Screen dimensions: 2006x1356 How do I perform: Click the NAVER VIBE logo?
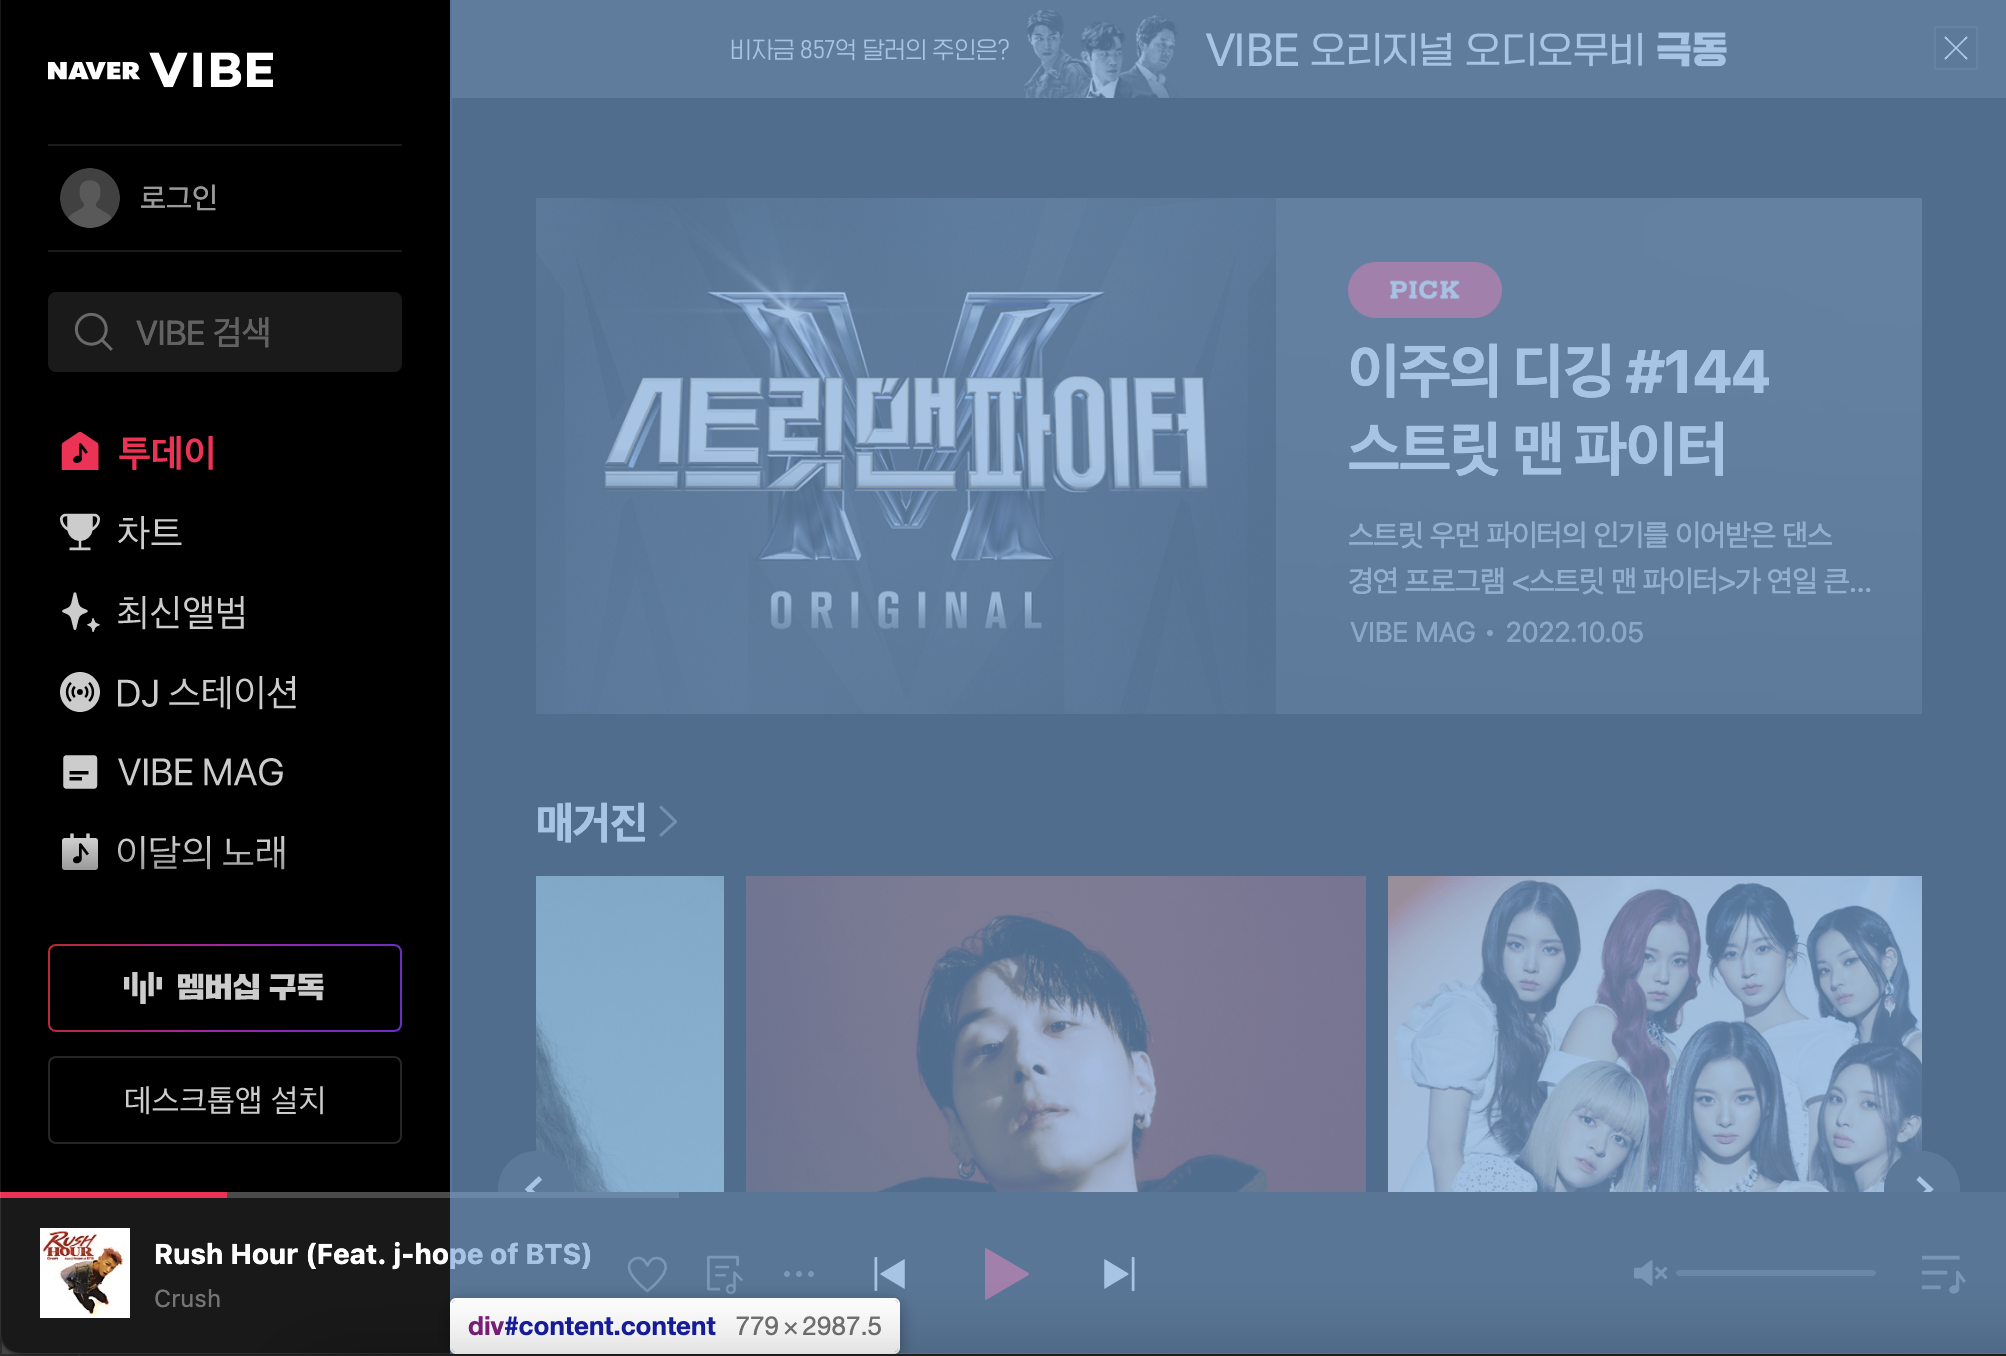coord(161,70)
